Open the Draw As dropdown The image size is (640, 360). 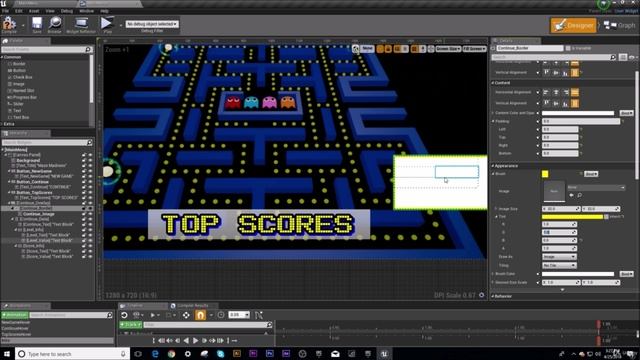pos(559,257)
